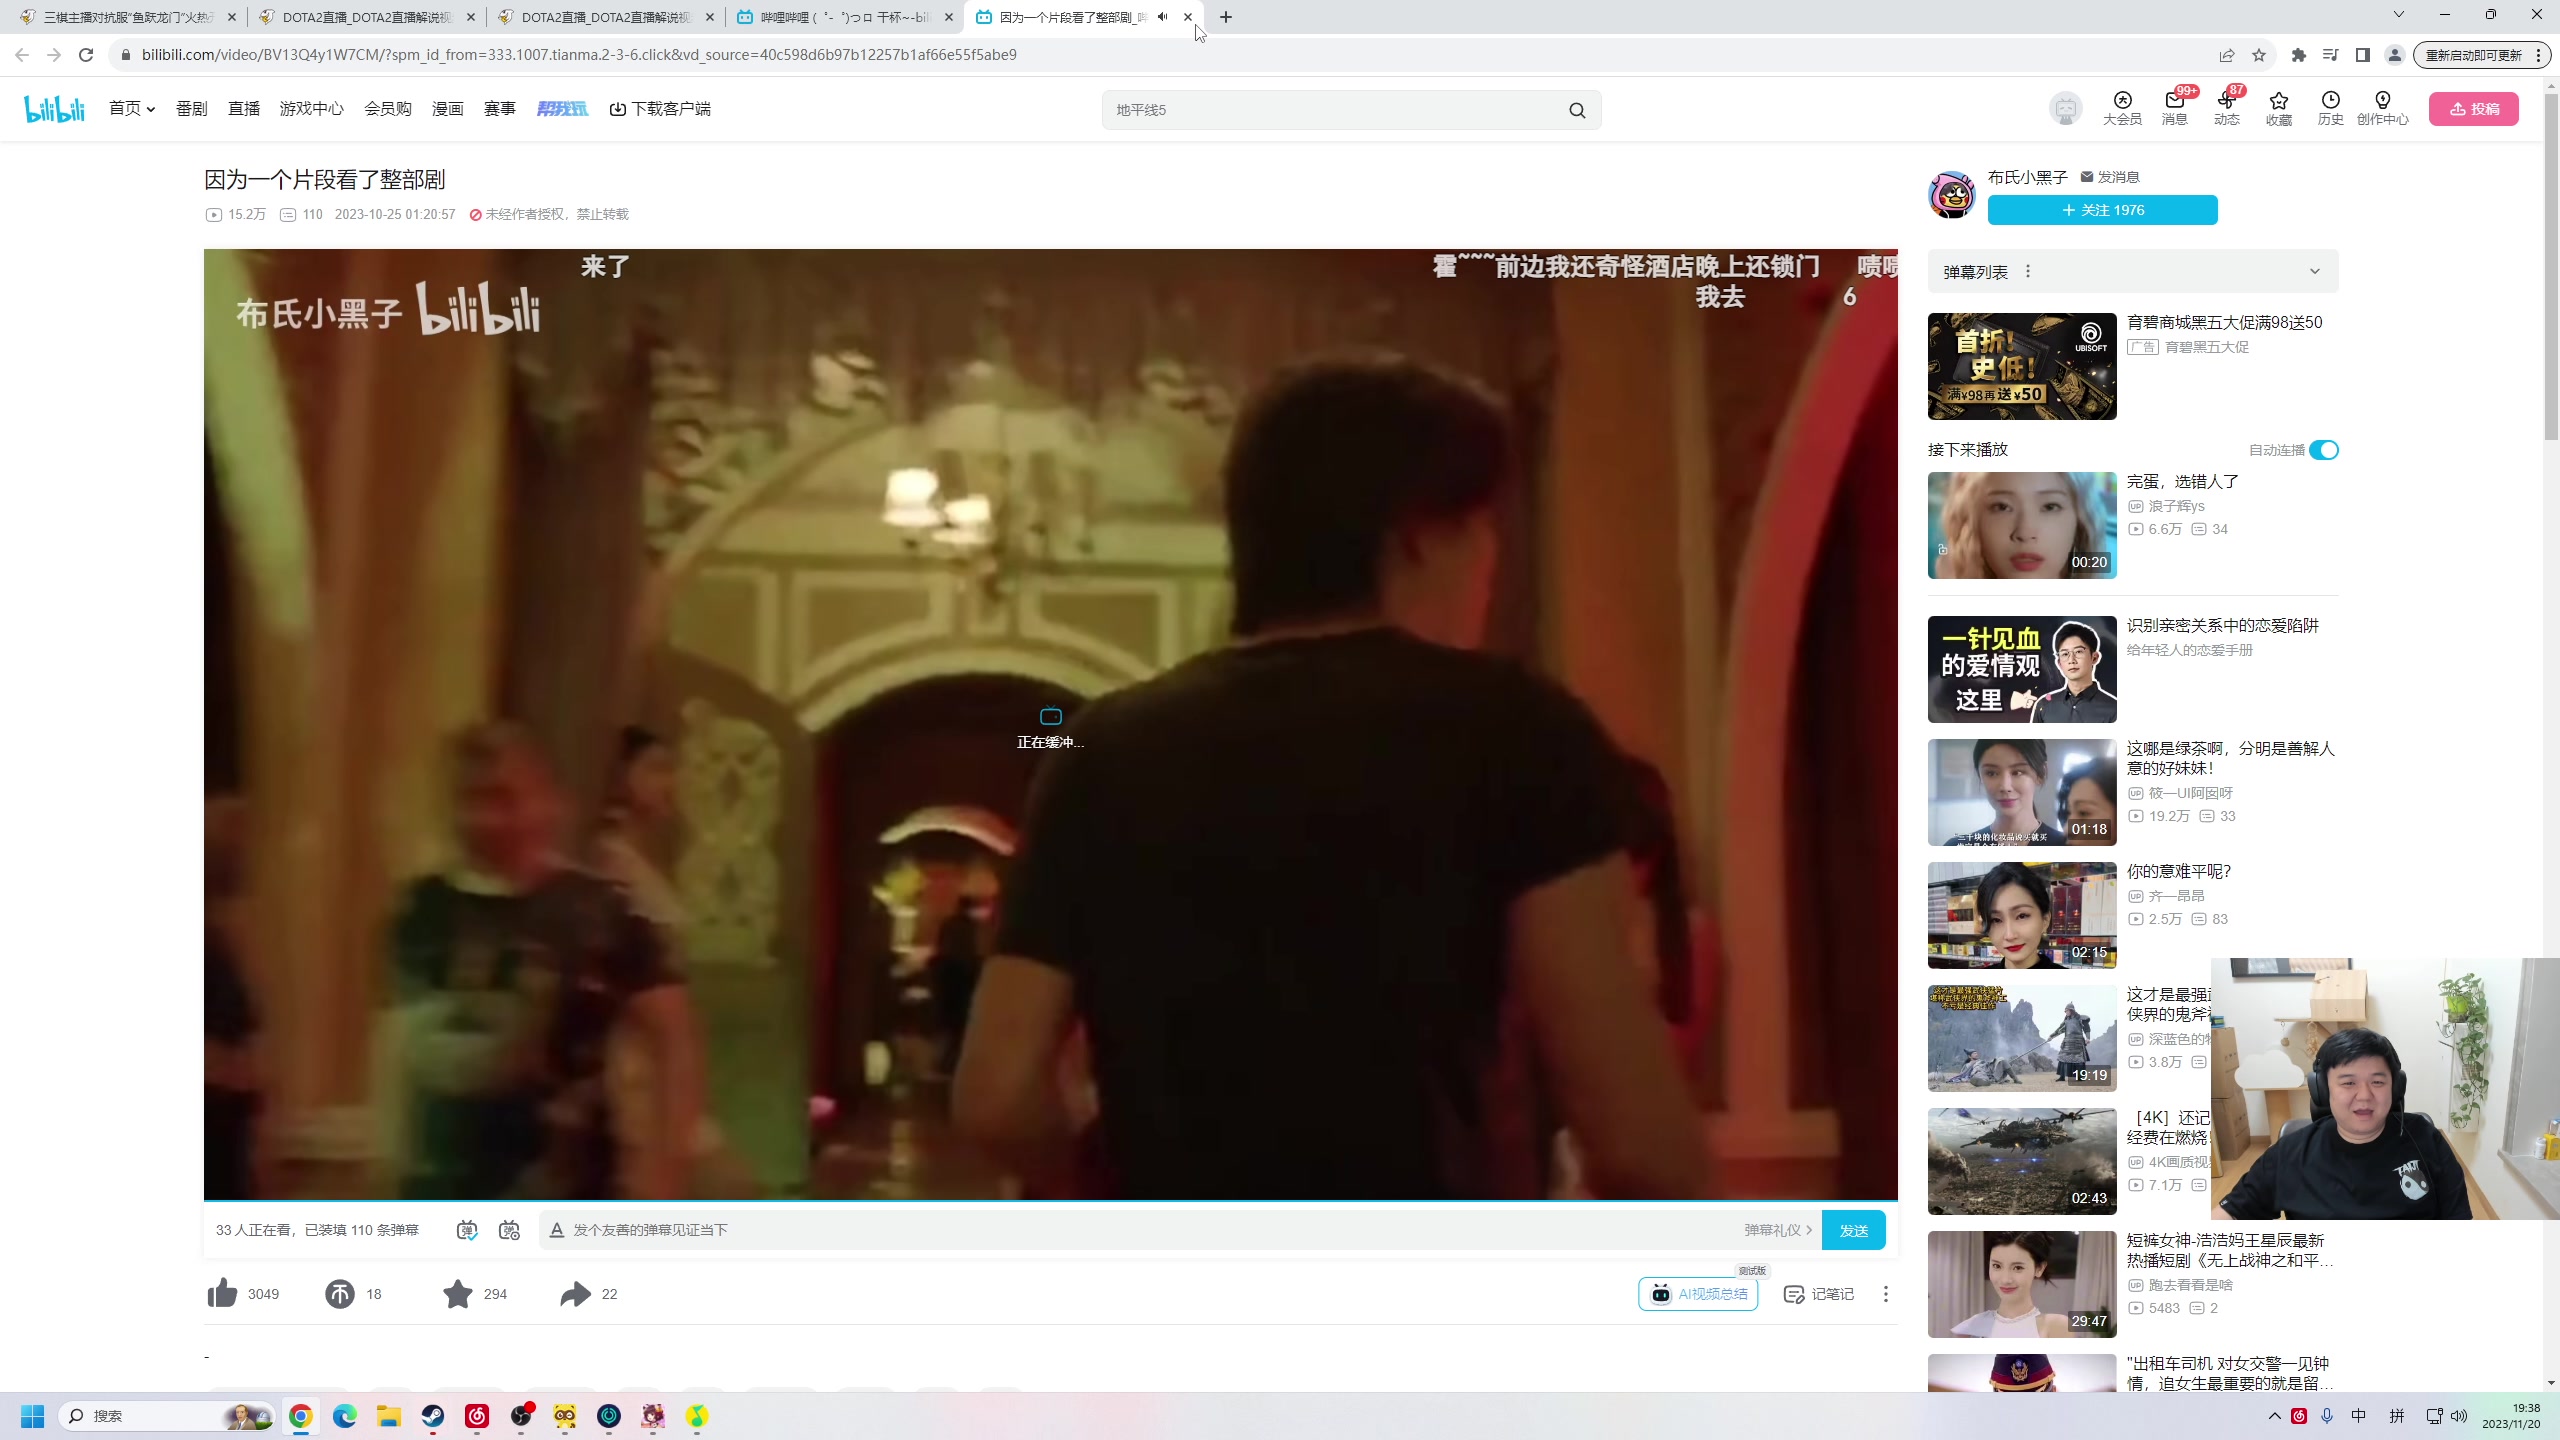Viewport: 2560px width, 1440px height.
Task: Open Microsoft Edge from the taskbar
Action: pos(345,1416)
